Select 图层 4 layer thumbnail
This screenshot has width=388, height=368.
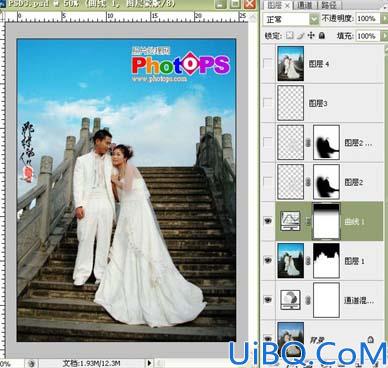coord(291,64)
